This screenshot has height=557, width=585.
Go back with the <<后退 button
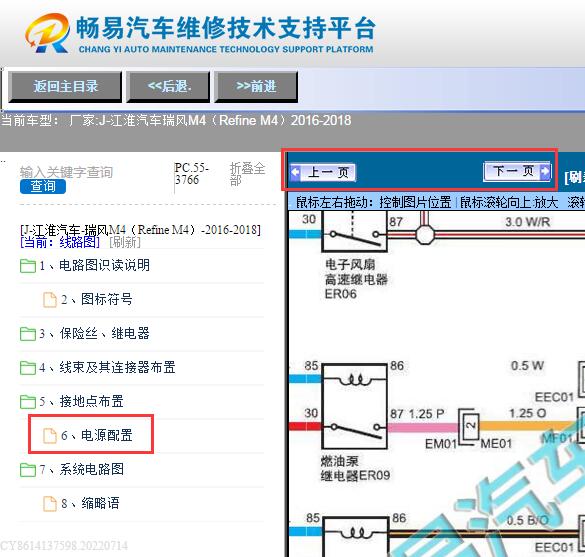[168, 87]
